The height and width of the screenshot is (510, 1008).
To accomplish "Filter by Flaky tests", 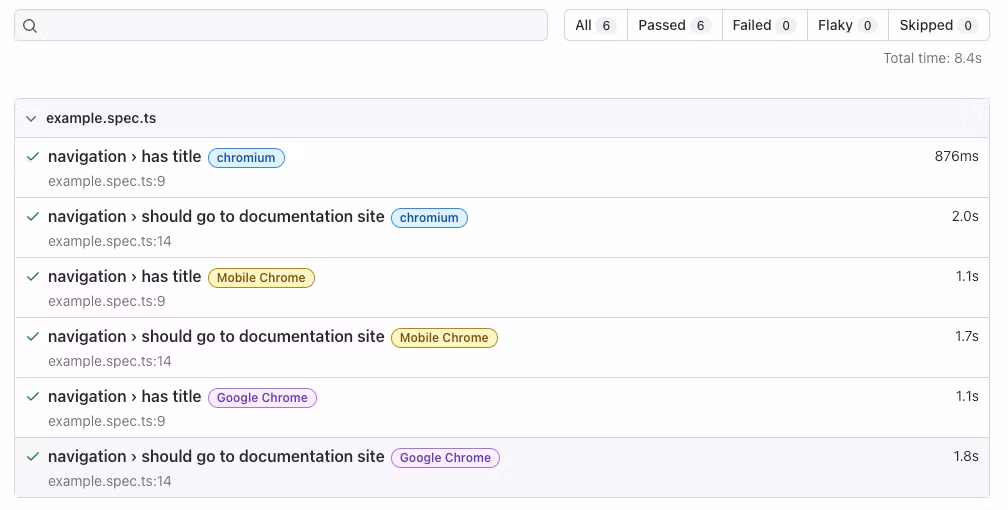I will [x=848, y=25].
